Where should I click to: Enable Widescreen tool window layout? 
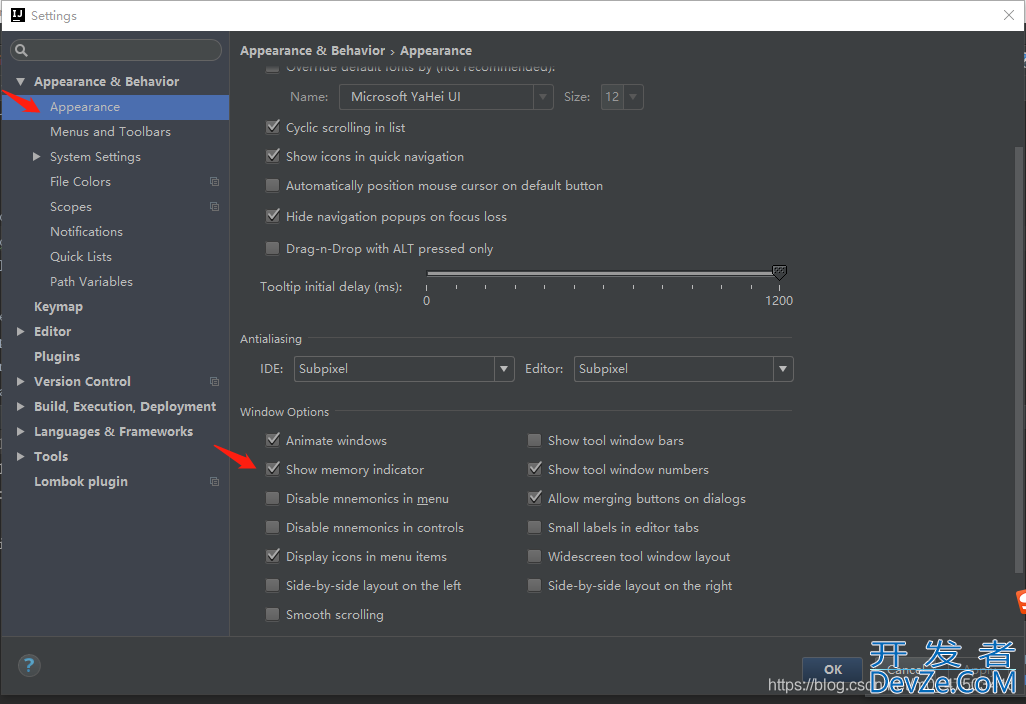(x=535, y=556)
